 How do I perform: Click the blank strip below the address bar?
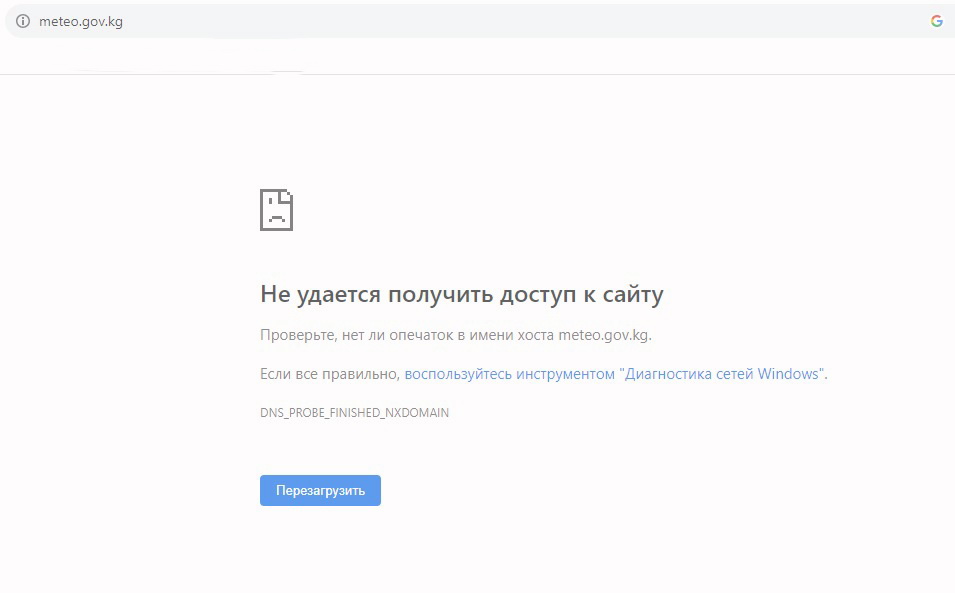(x=600, y=57)
